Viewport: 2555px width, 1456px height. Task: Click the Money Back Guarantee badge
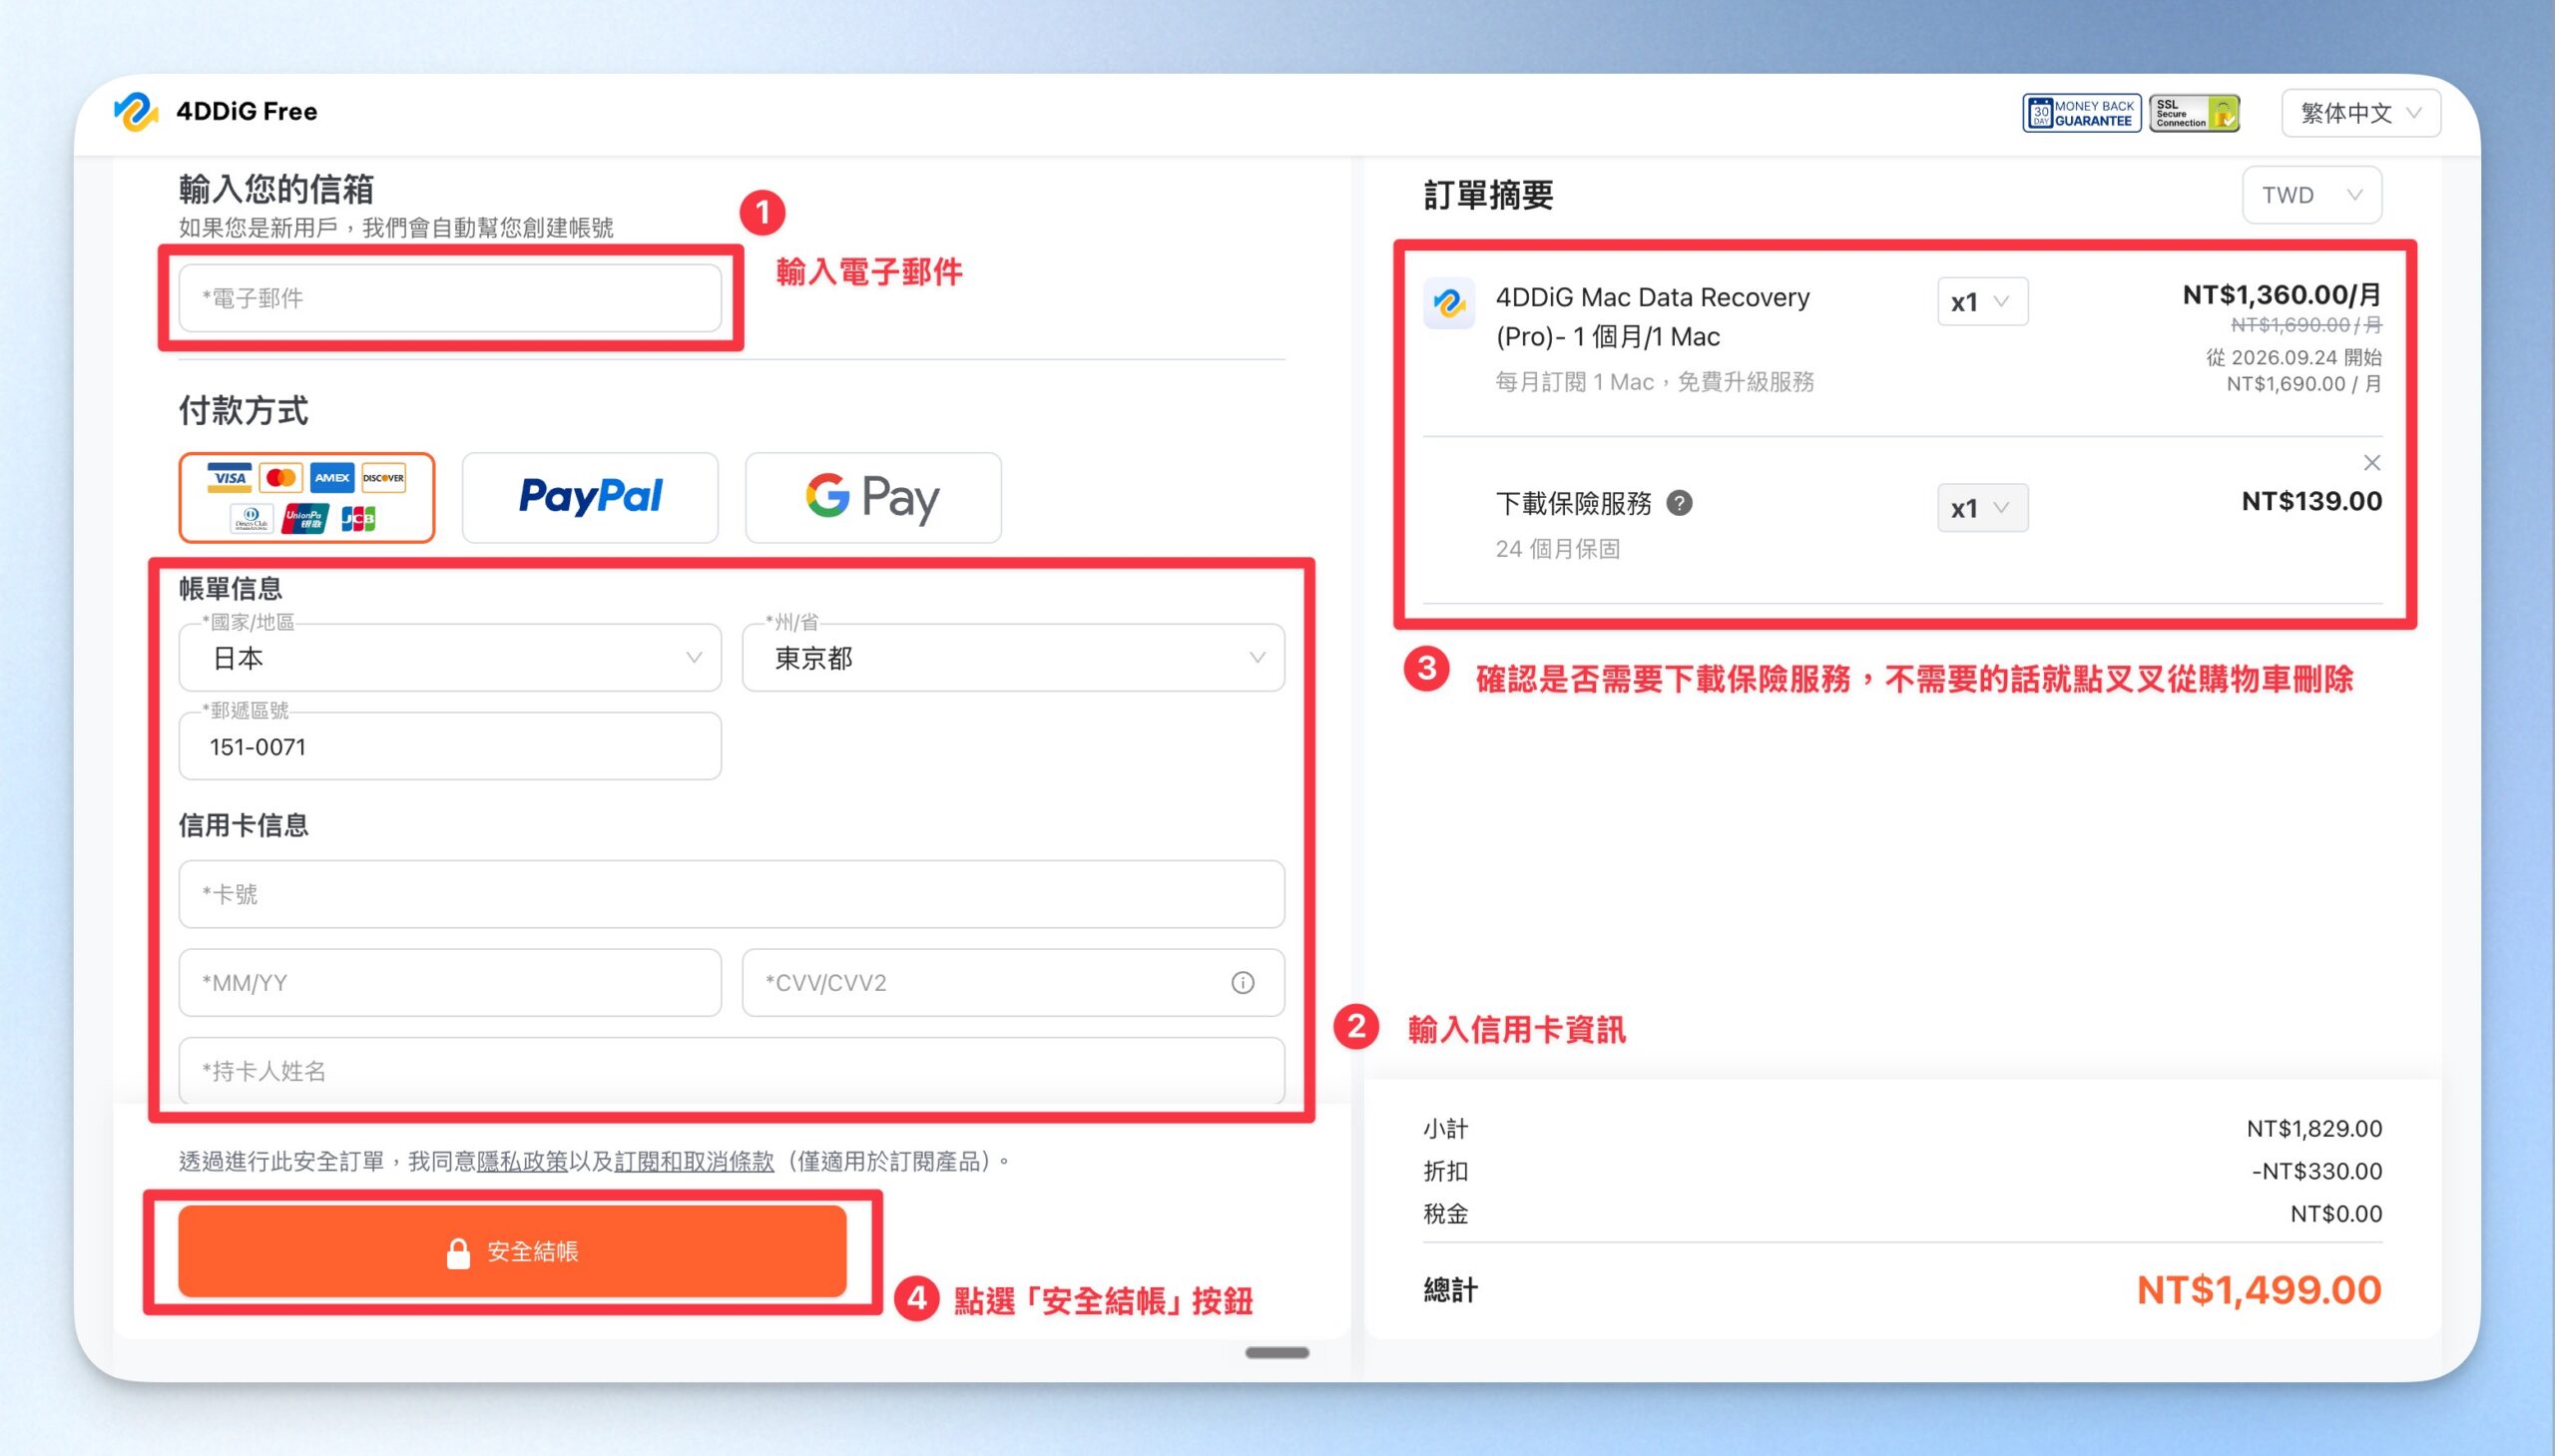click(2082, 113)
